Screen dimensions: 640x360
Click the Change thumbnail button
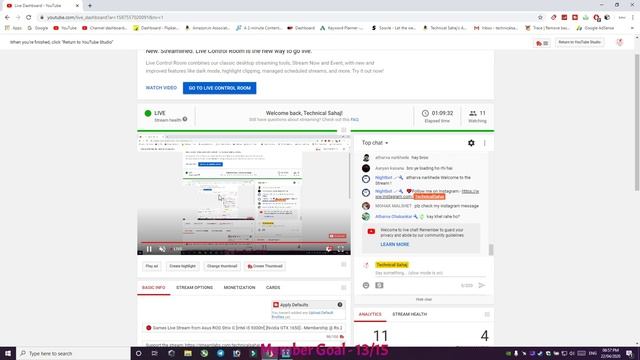(222, 266)
